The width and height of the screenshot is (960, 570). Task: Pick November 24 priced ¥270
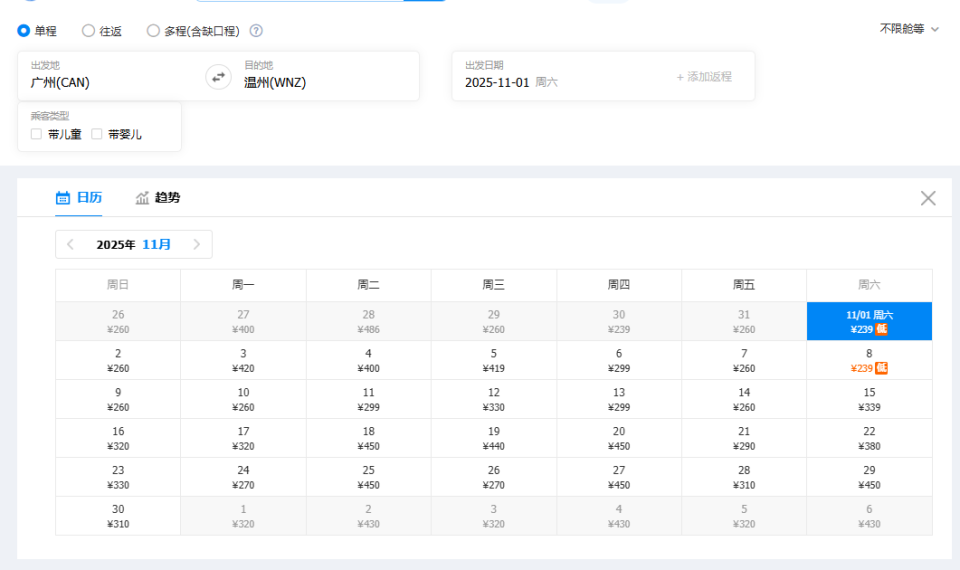click(243, 477)
